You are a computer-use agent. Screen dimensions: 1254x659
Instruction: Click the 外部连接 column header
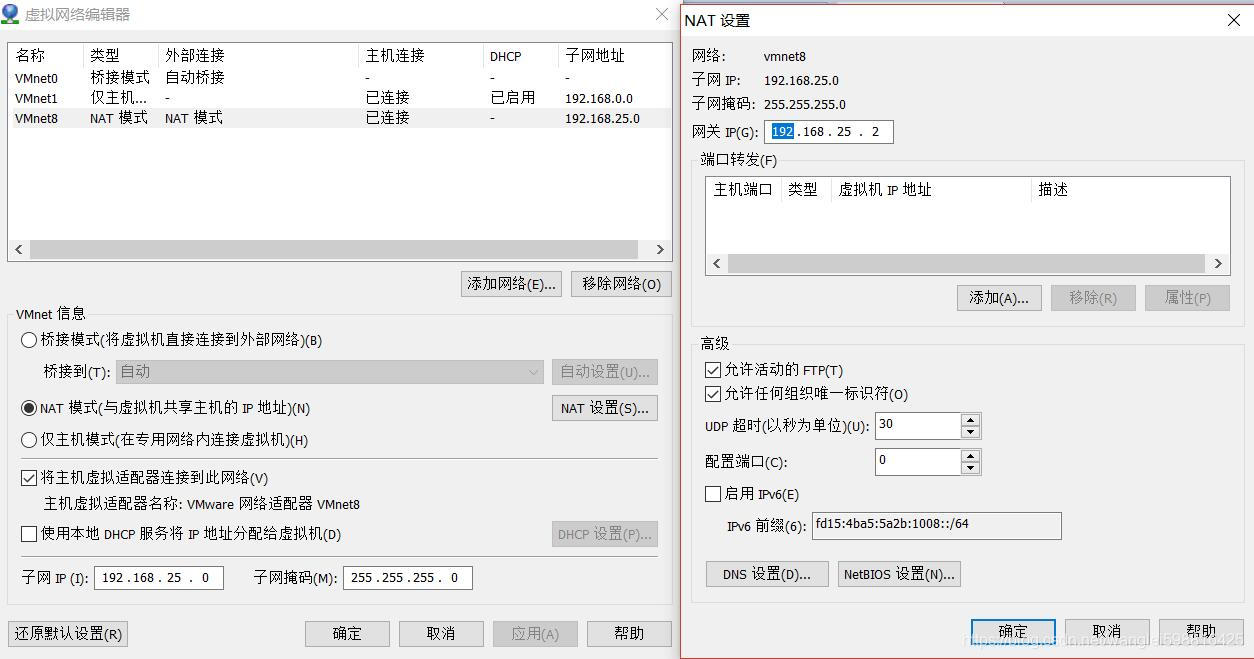pyautogui.click(x=195, y=56)
